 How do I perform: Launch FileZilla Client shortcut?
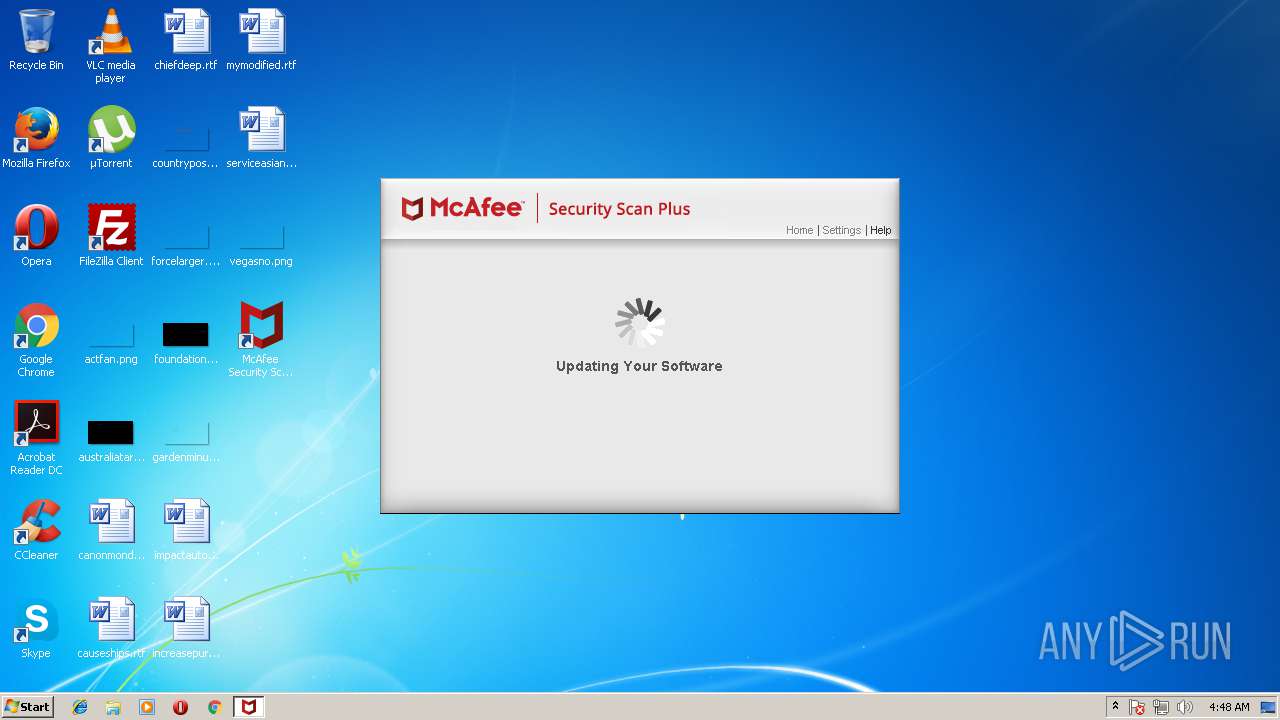[110, 236]
